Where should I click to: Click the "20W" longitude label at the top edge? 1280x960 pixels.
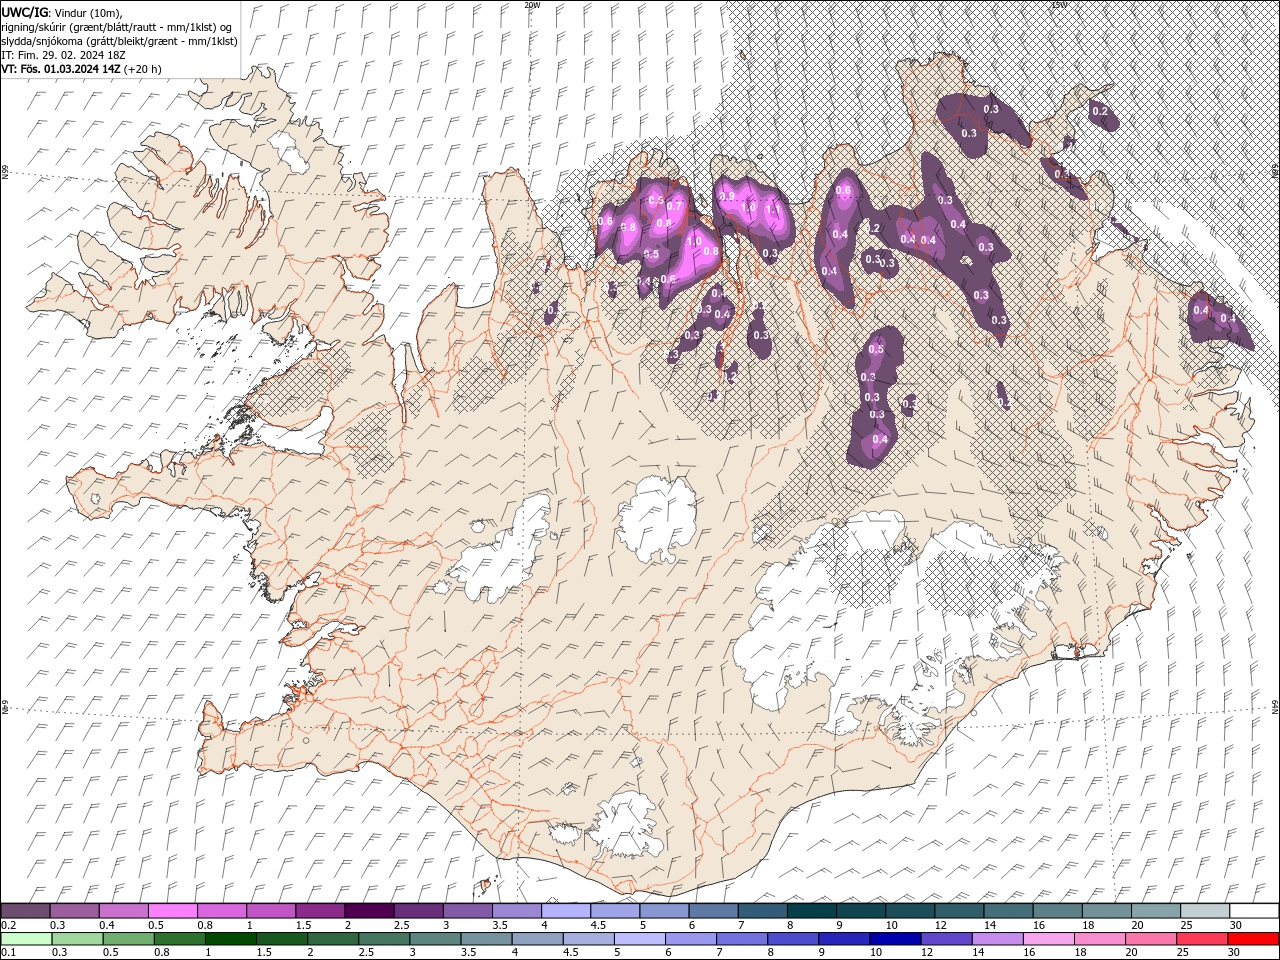click(x=532, y=5)
